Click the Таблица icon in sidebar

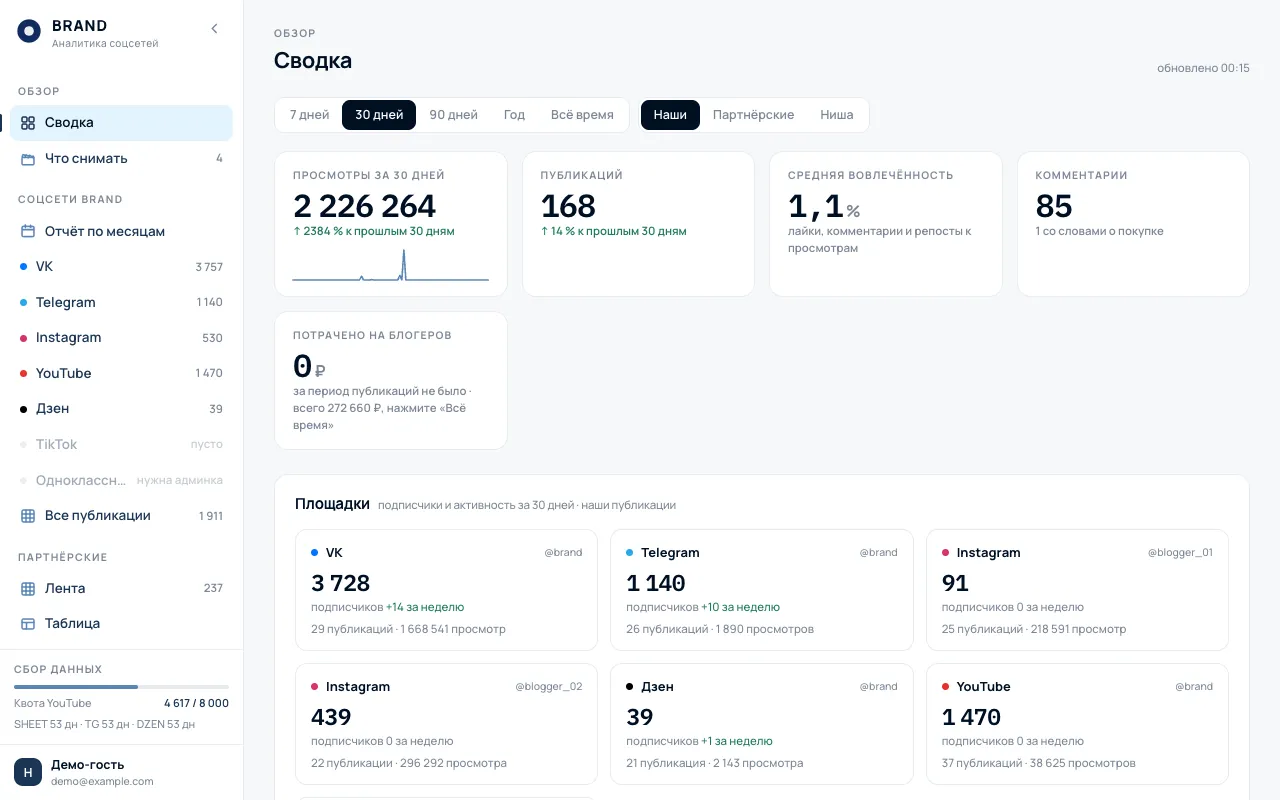click(28, 624)
